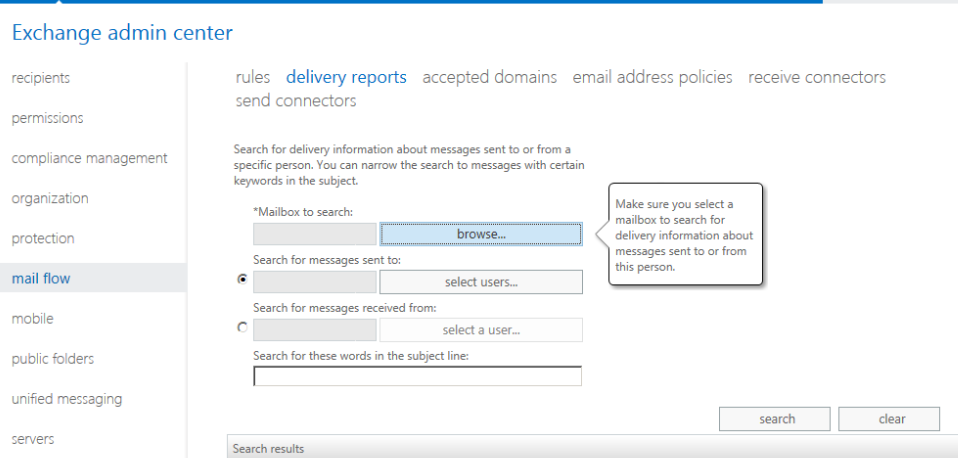The image size is (958, 458).
Task: Click the browse button for mailbox search
Action: point(481,234)
